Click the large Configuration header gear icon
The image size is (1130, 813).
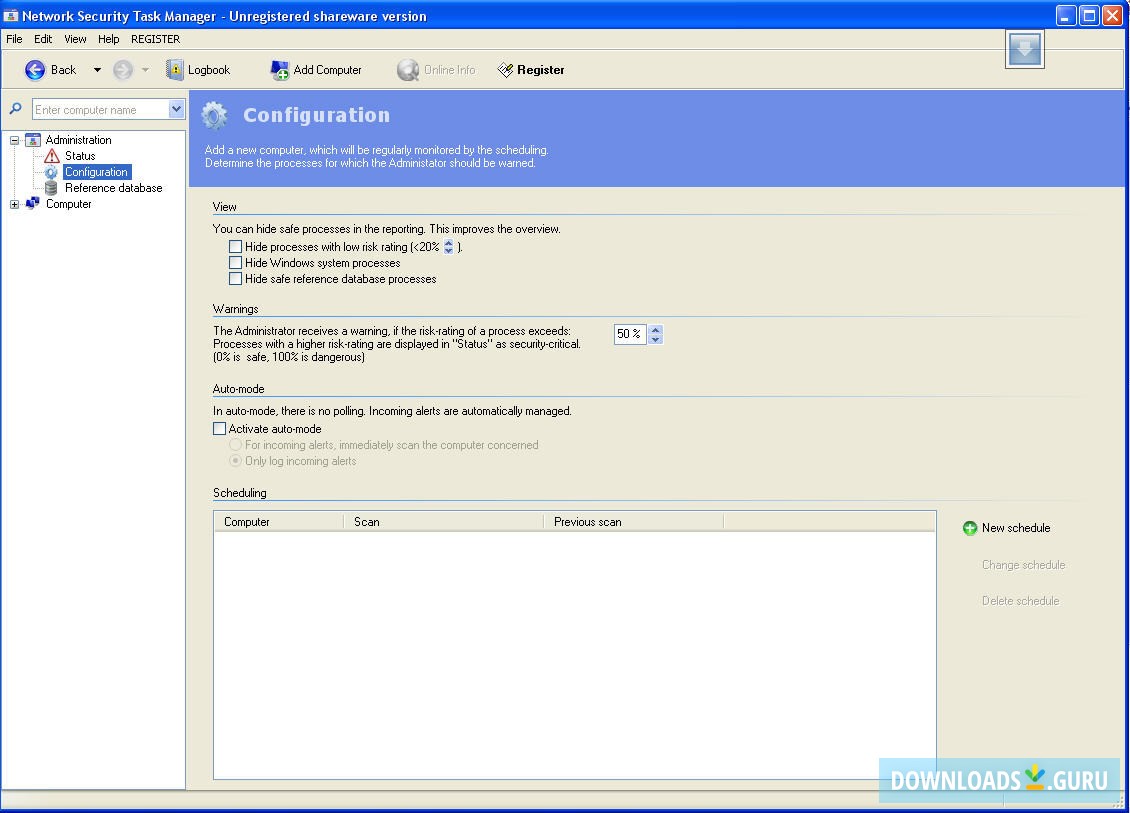click(214, 115)
